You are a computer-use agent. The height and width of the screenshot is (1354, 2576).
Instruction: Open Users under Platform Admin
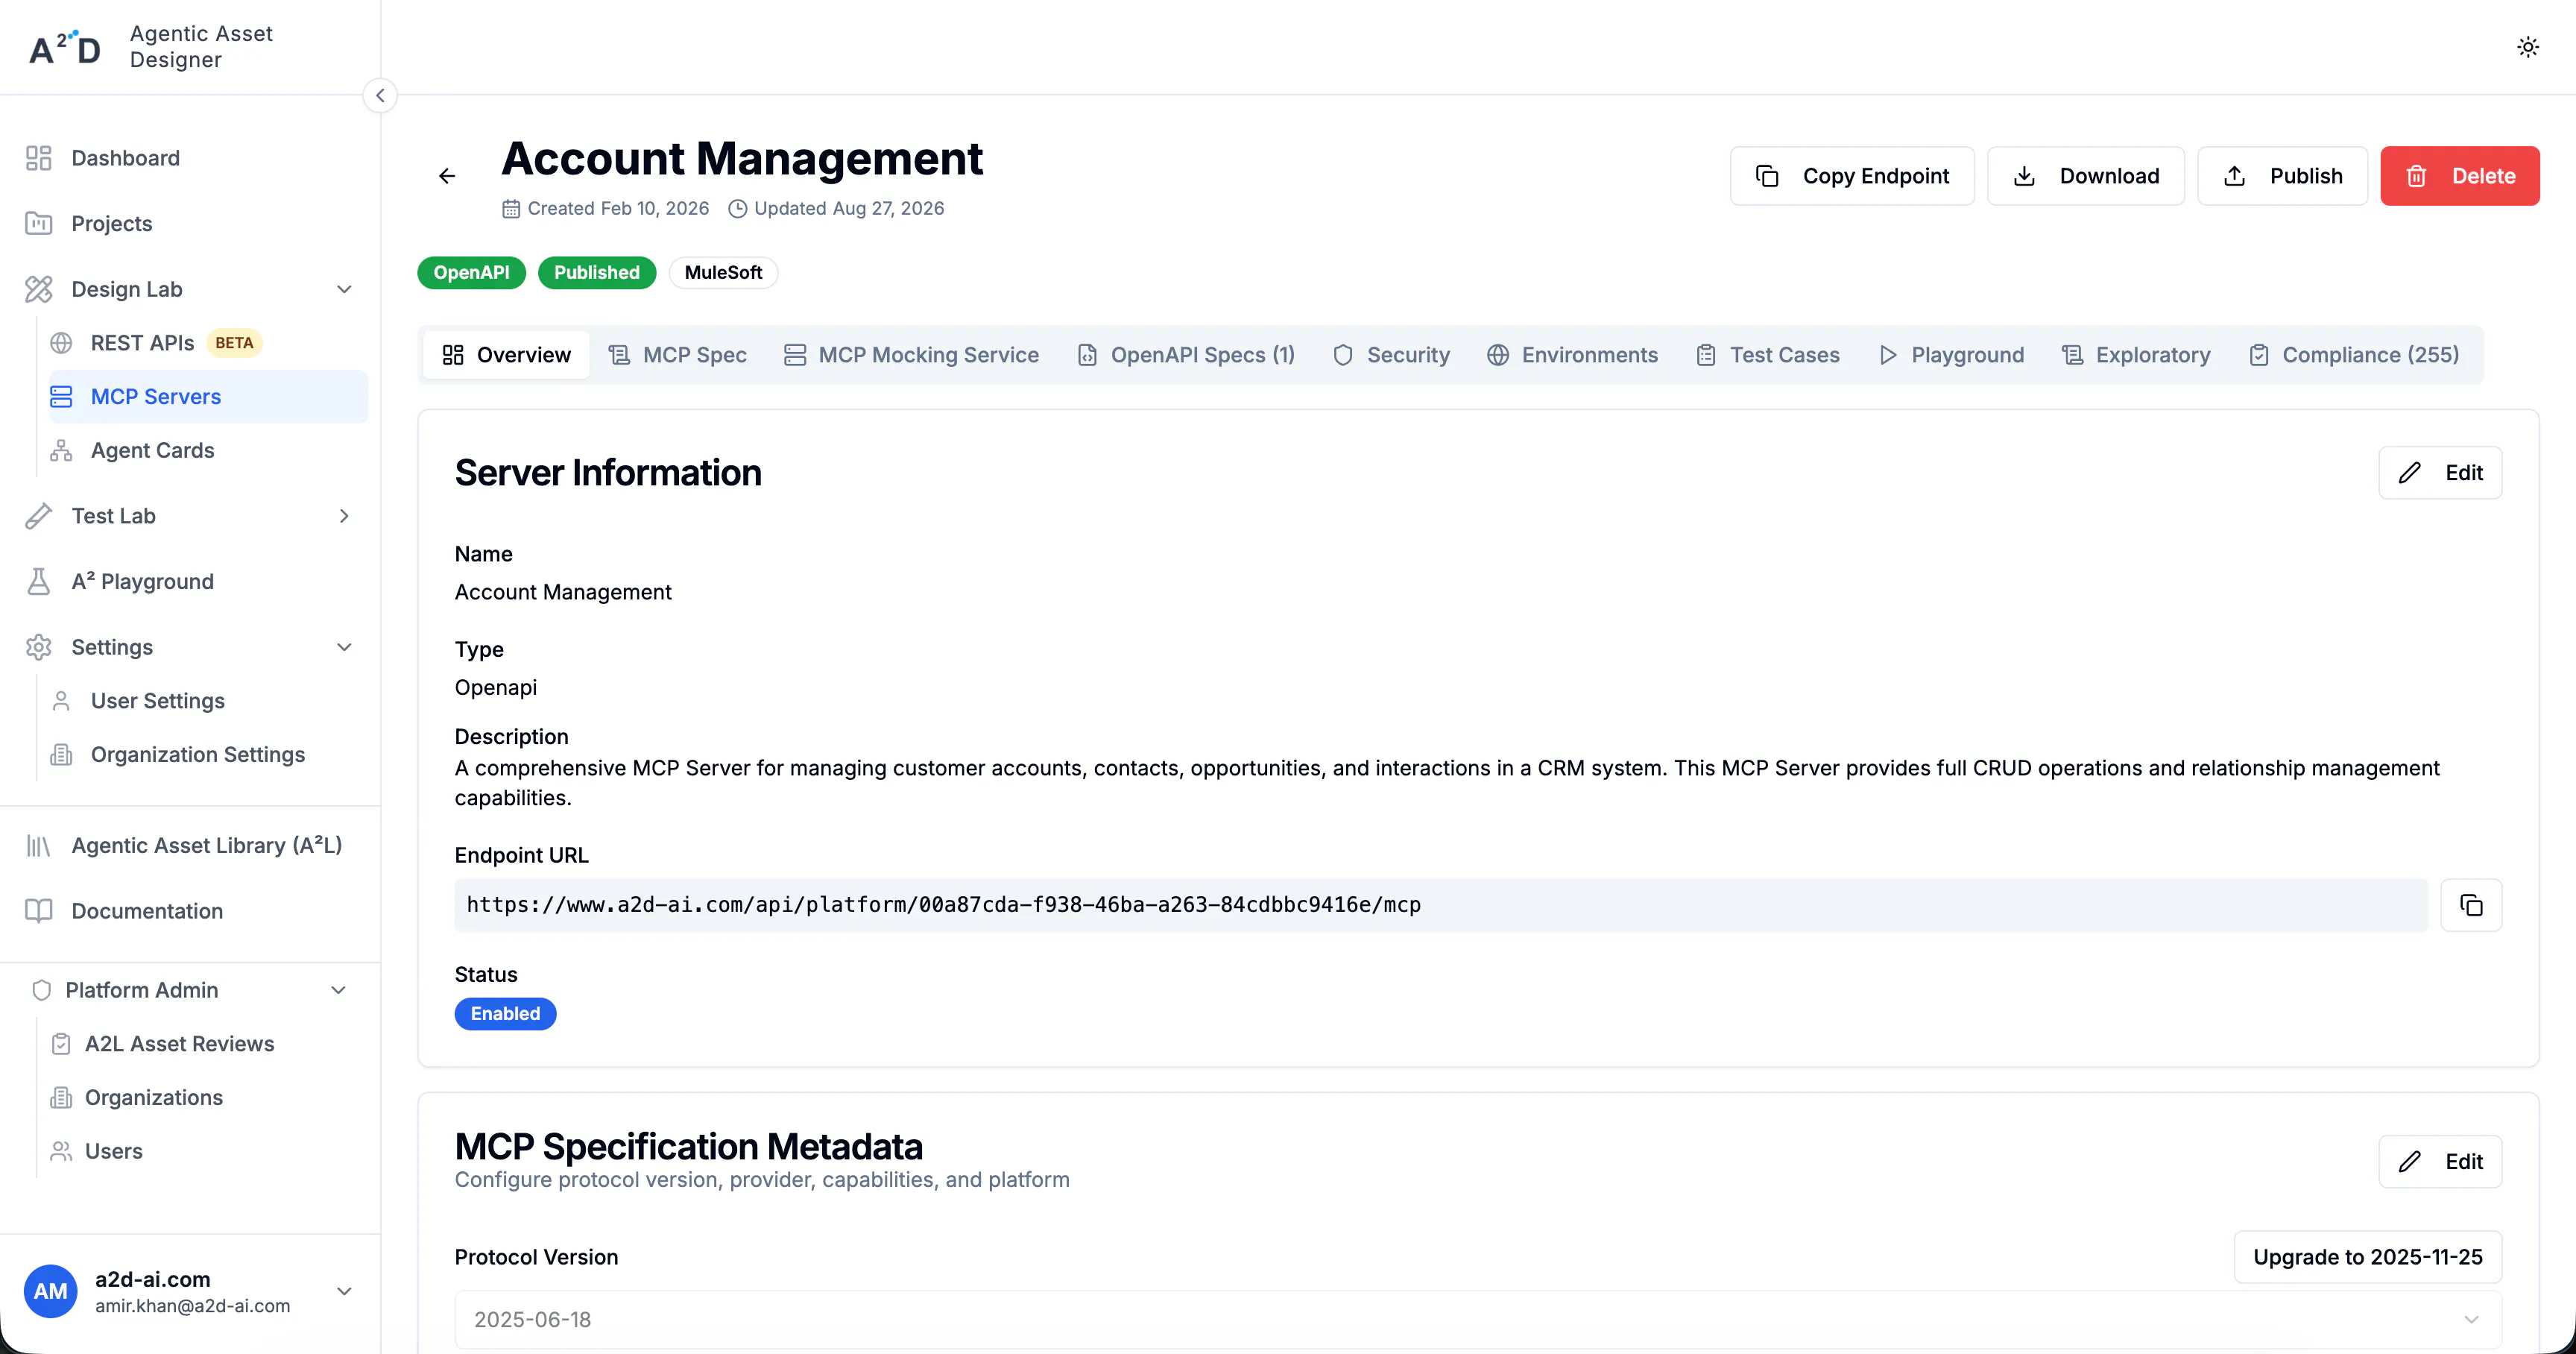click(208, 1151)
